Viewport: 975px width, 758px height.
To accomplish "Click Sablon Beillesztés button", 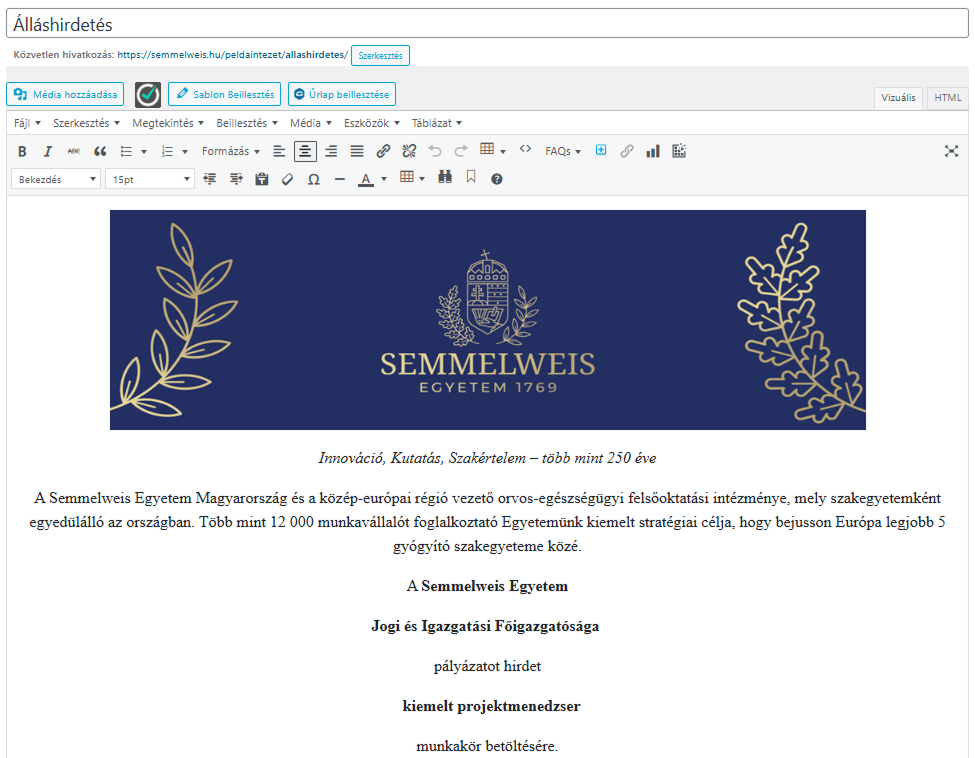I will (224, 95).
